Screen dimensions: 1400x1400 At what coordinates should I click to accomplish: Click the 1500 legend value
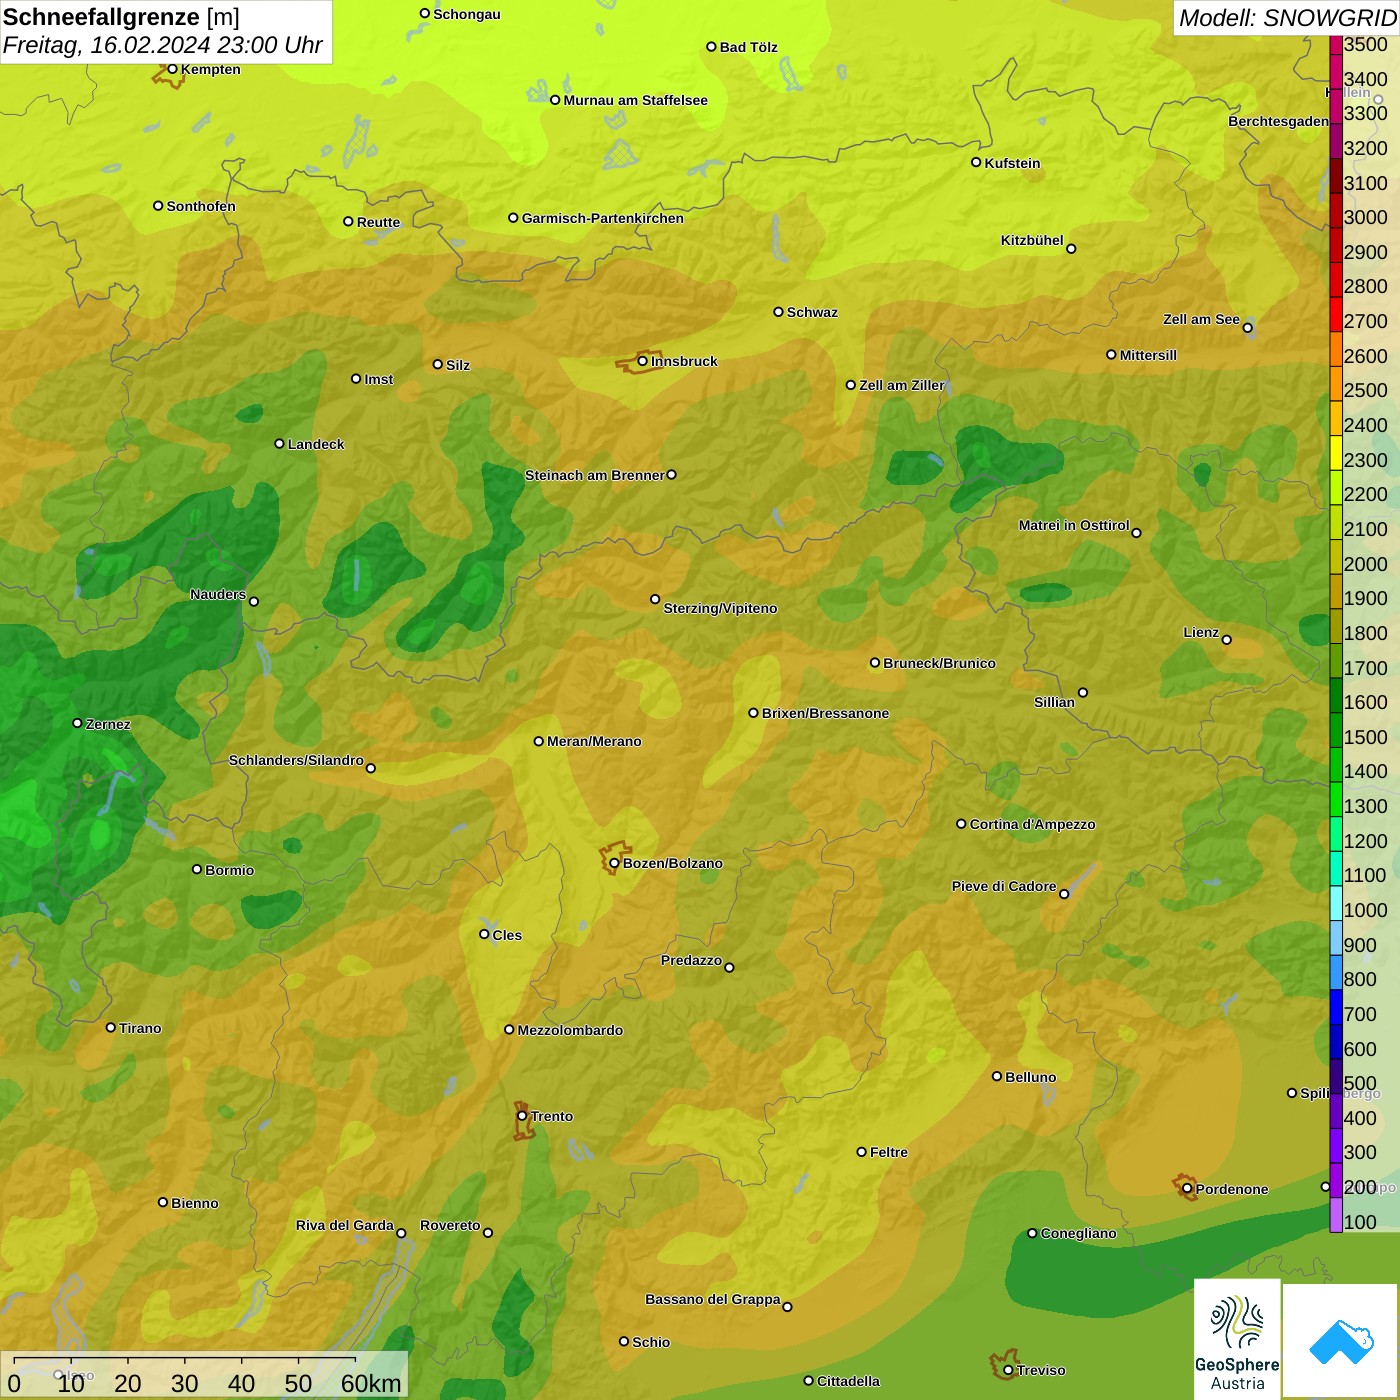pos(1366,737)
